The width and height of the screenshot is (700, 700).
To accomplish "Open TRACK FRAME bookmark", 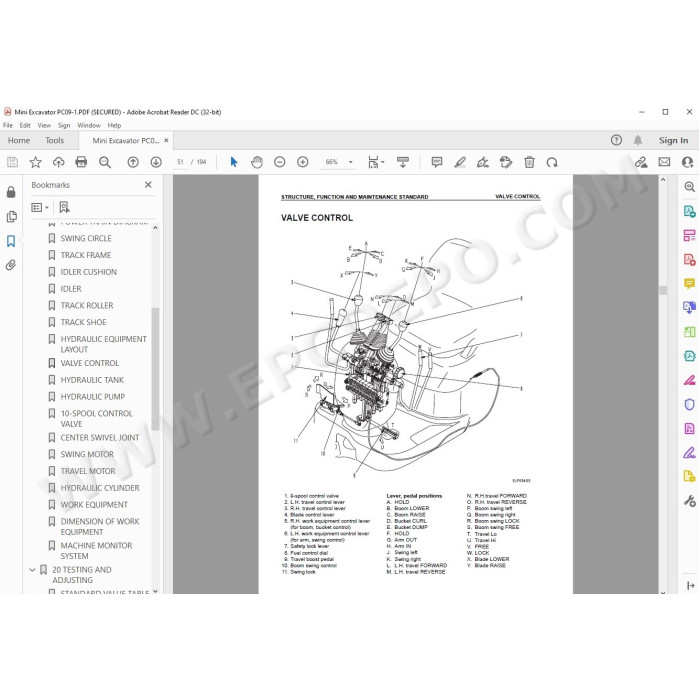I will coord(86,255).
